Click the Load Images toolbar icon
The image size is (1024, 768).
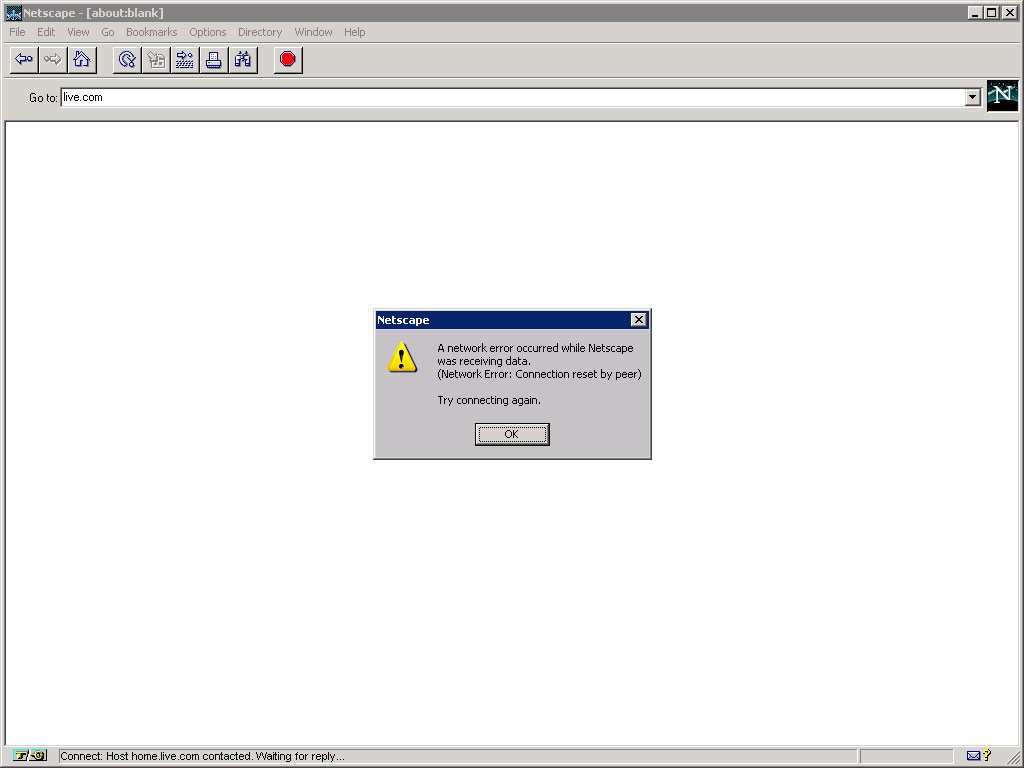[x=156, y=60]
